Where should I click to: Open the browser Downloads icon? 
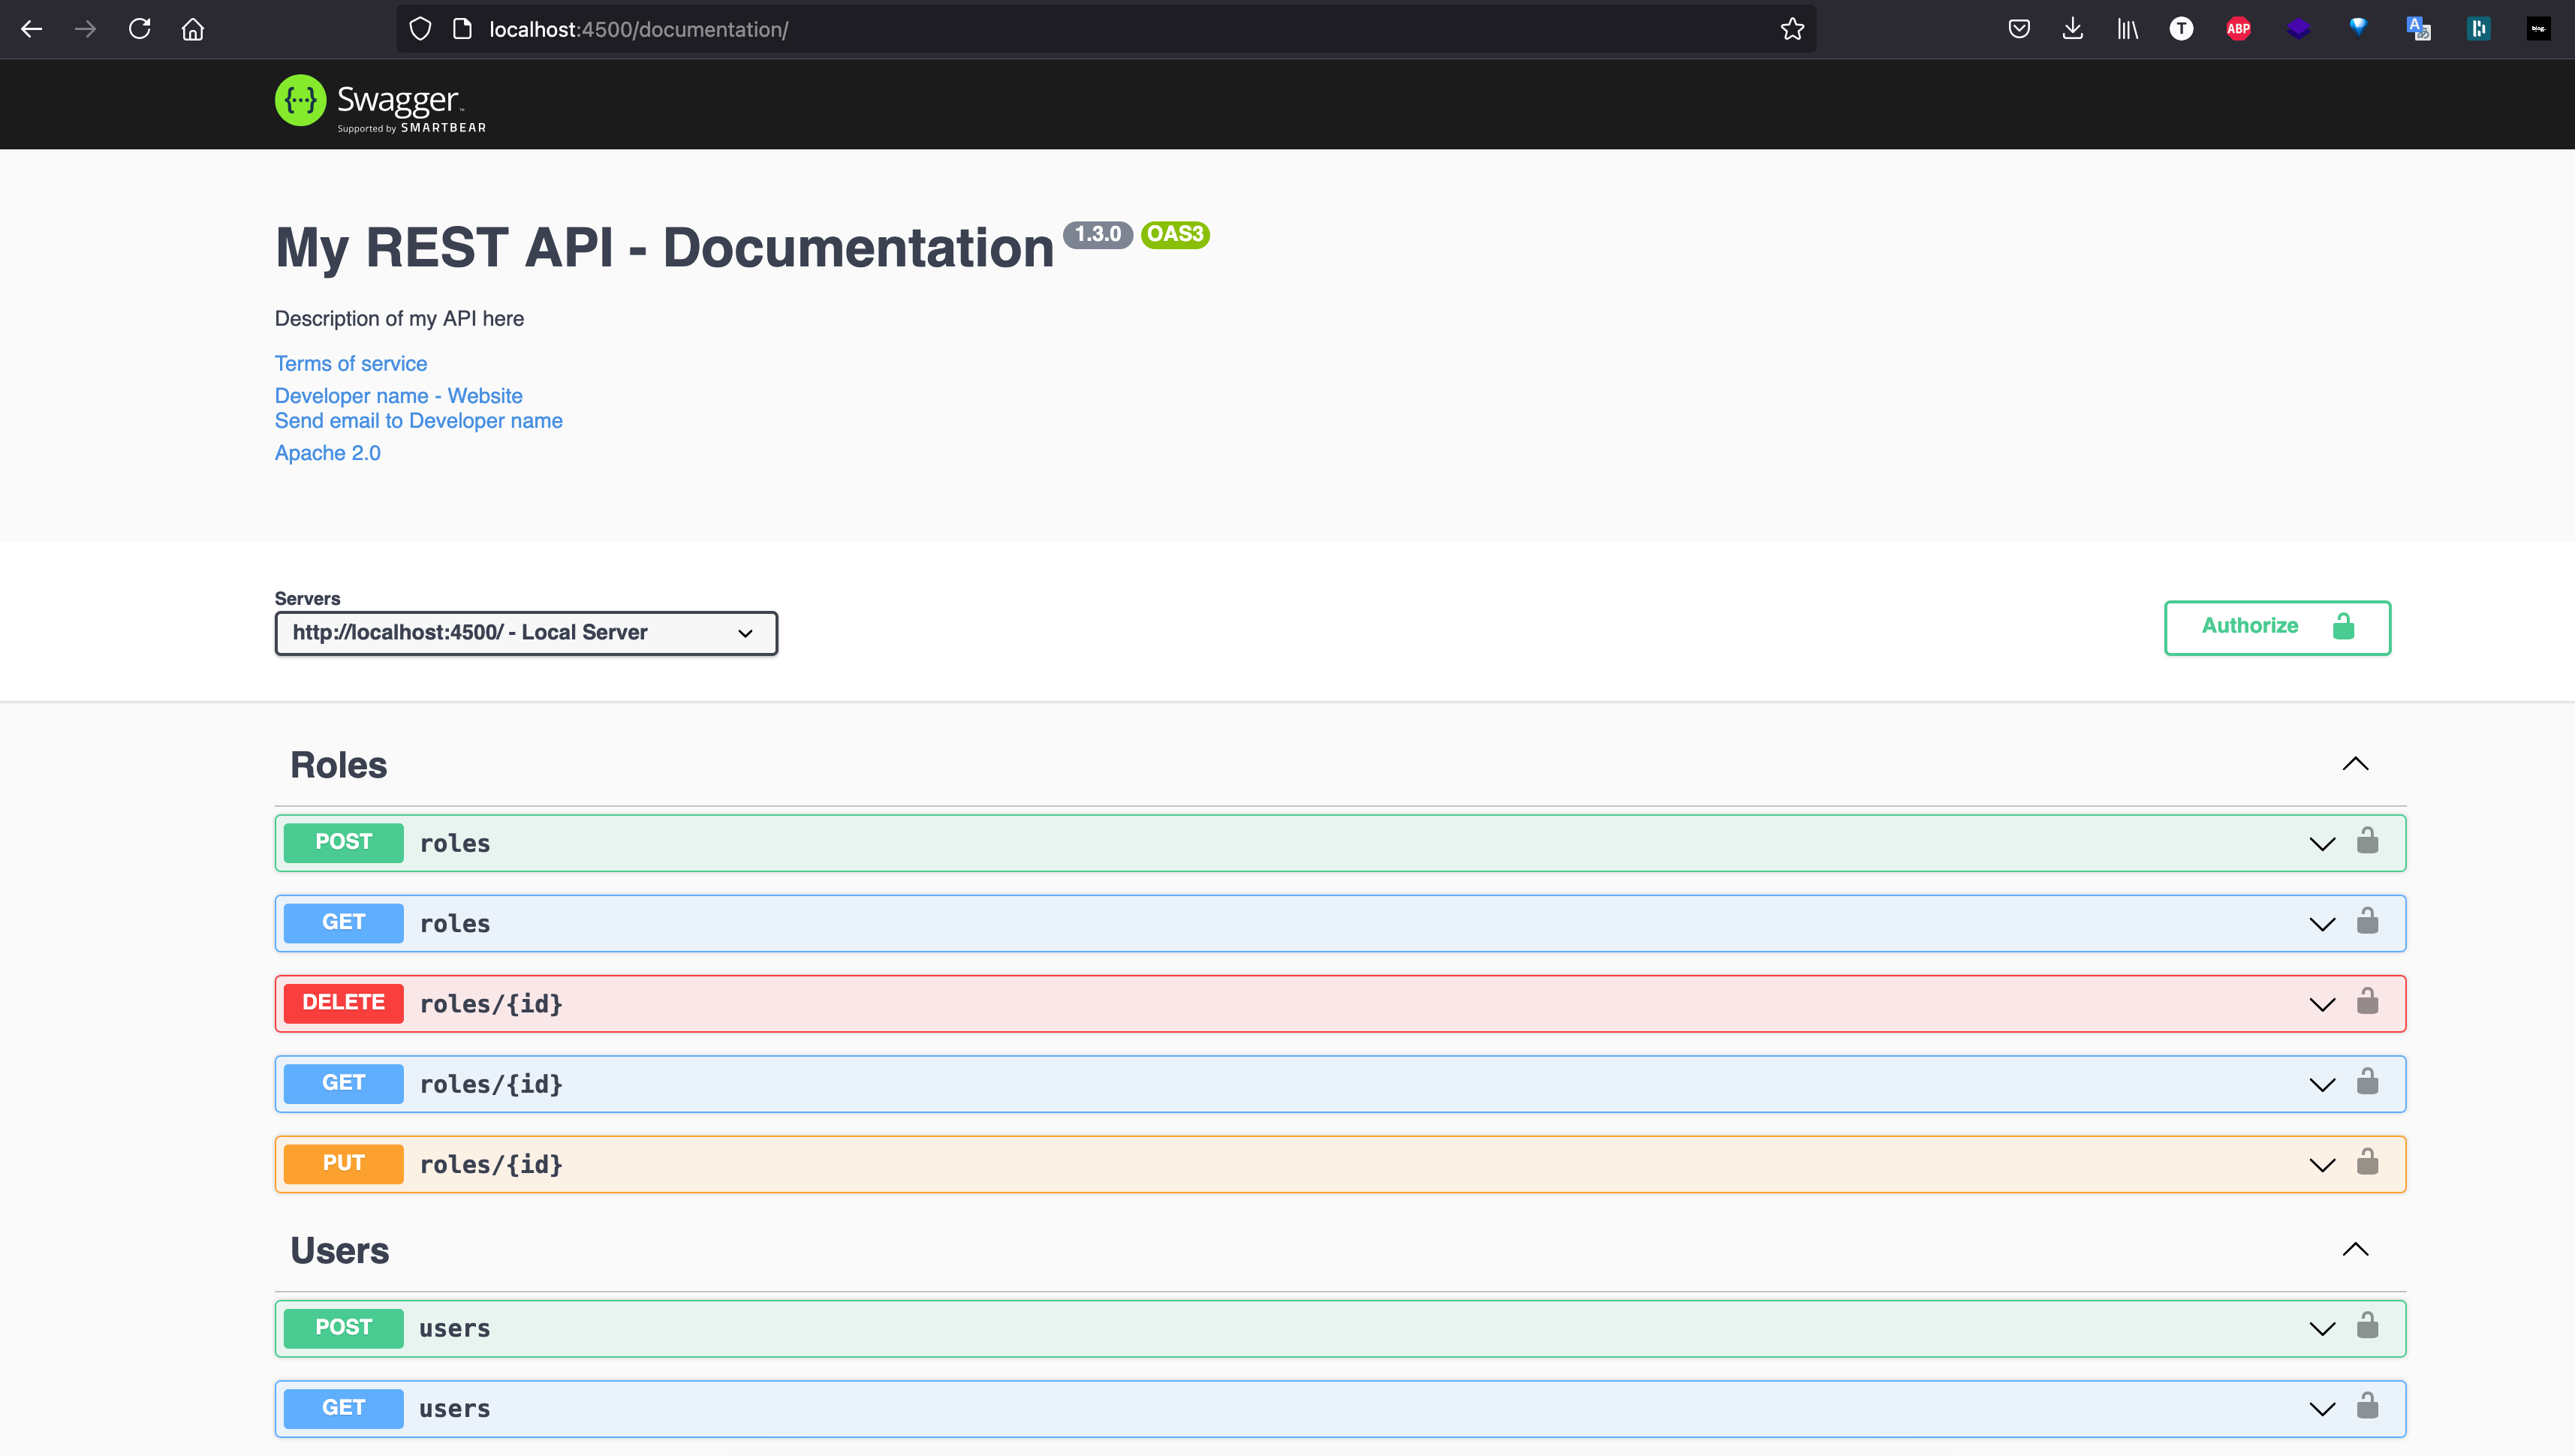(2072, 28)
